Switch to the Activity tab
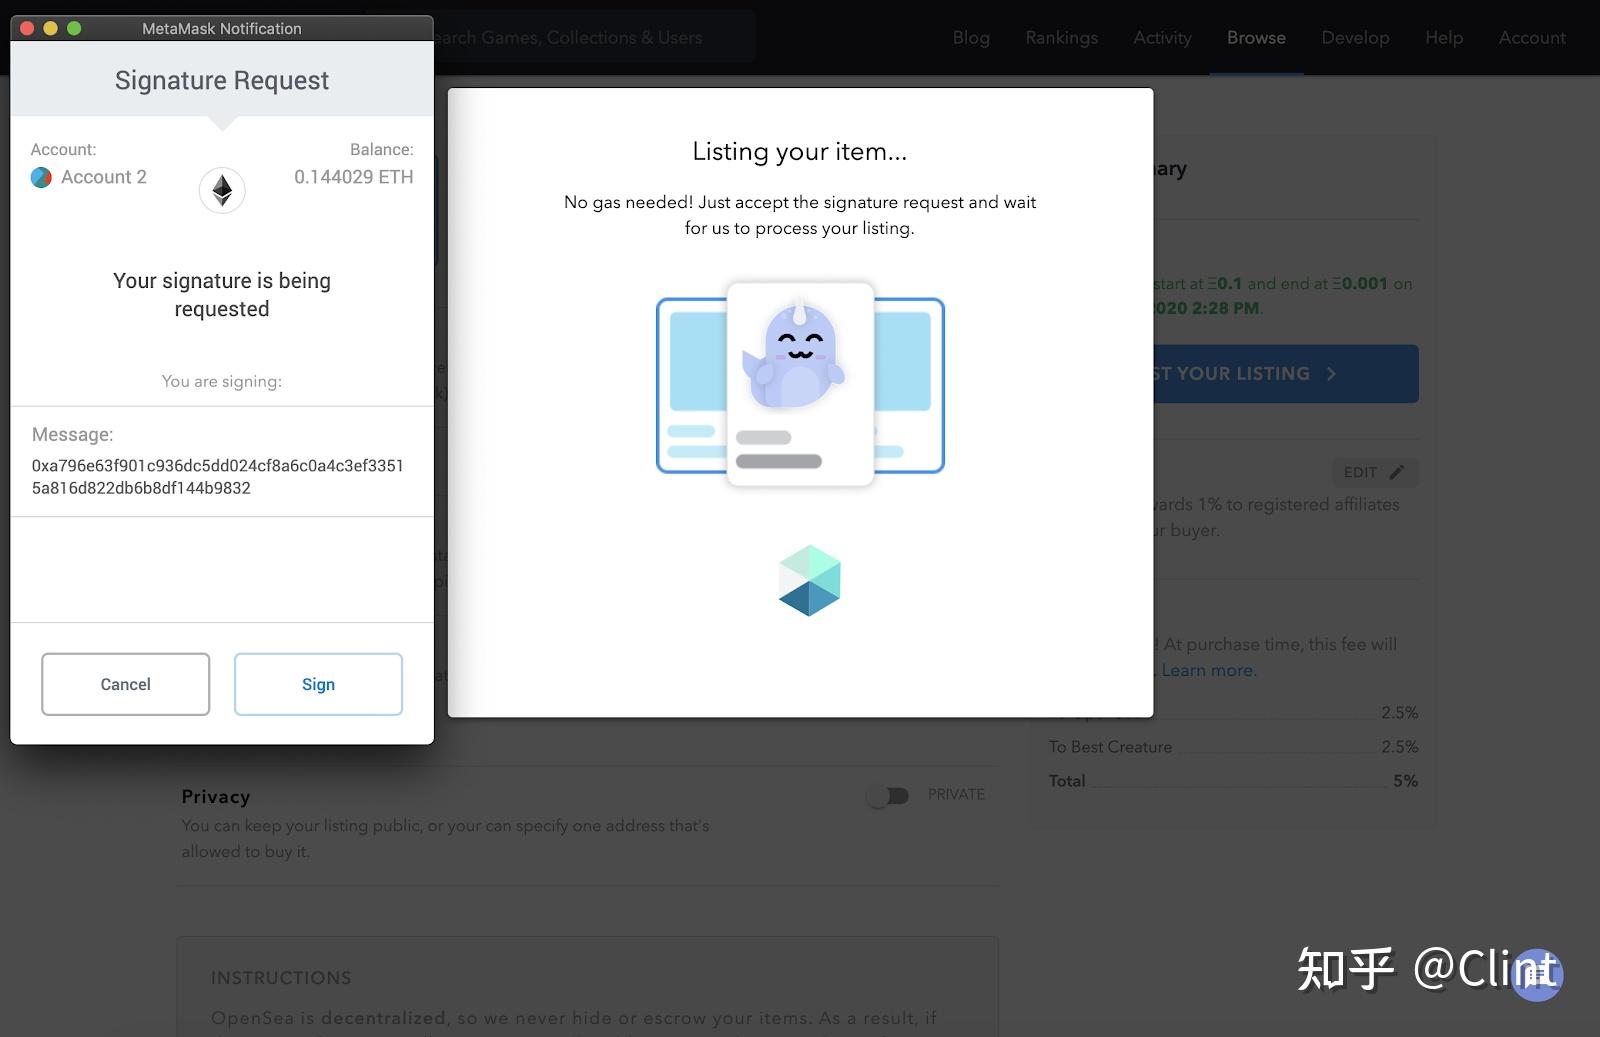1600x1037 pixels. (x=1162, y=37)
